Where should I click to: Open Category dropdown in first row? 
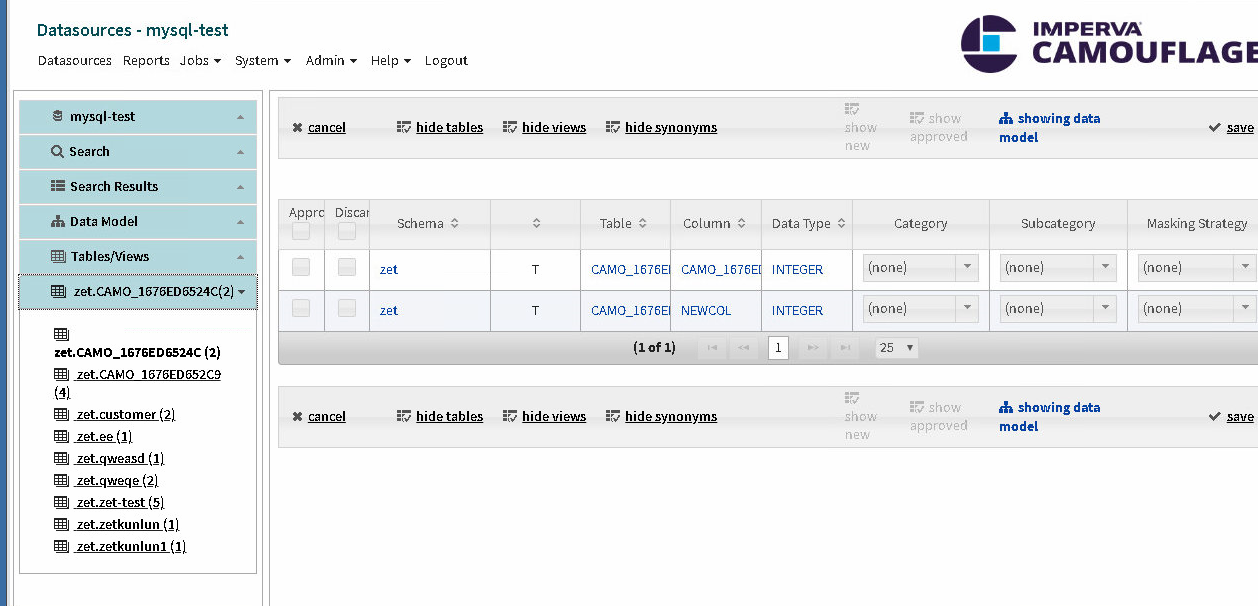click(x=920, y=267)
